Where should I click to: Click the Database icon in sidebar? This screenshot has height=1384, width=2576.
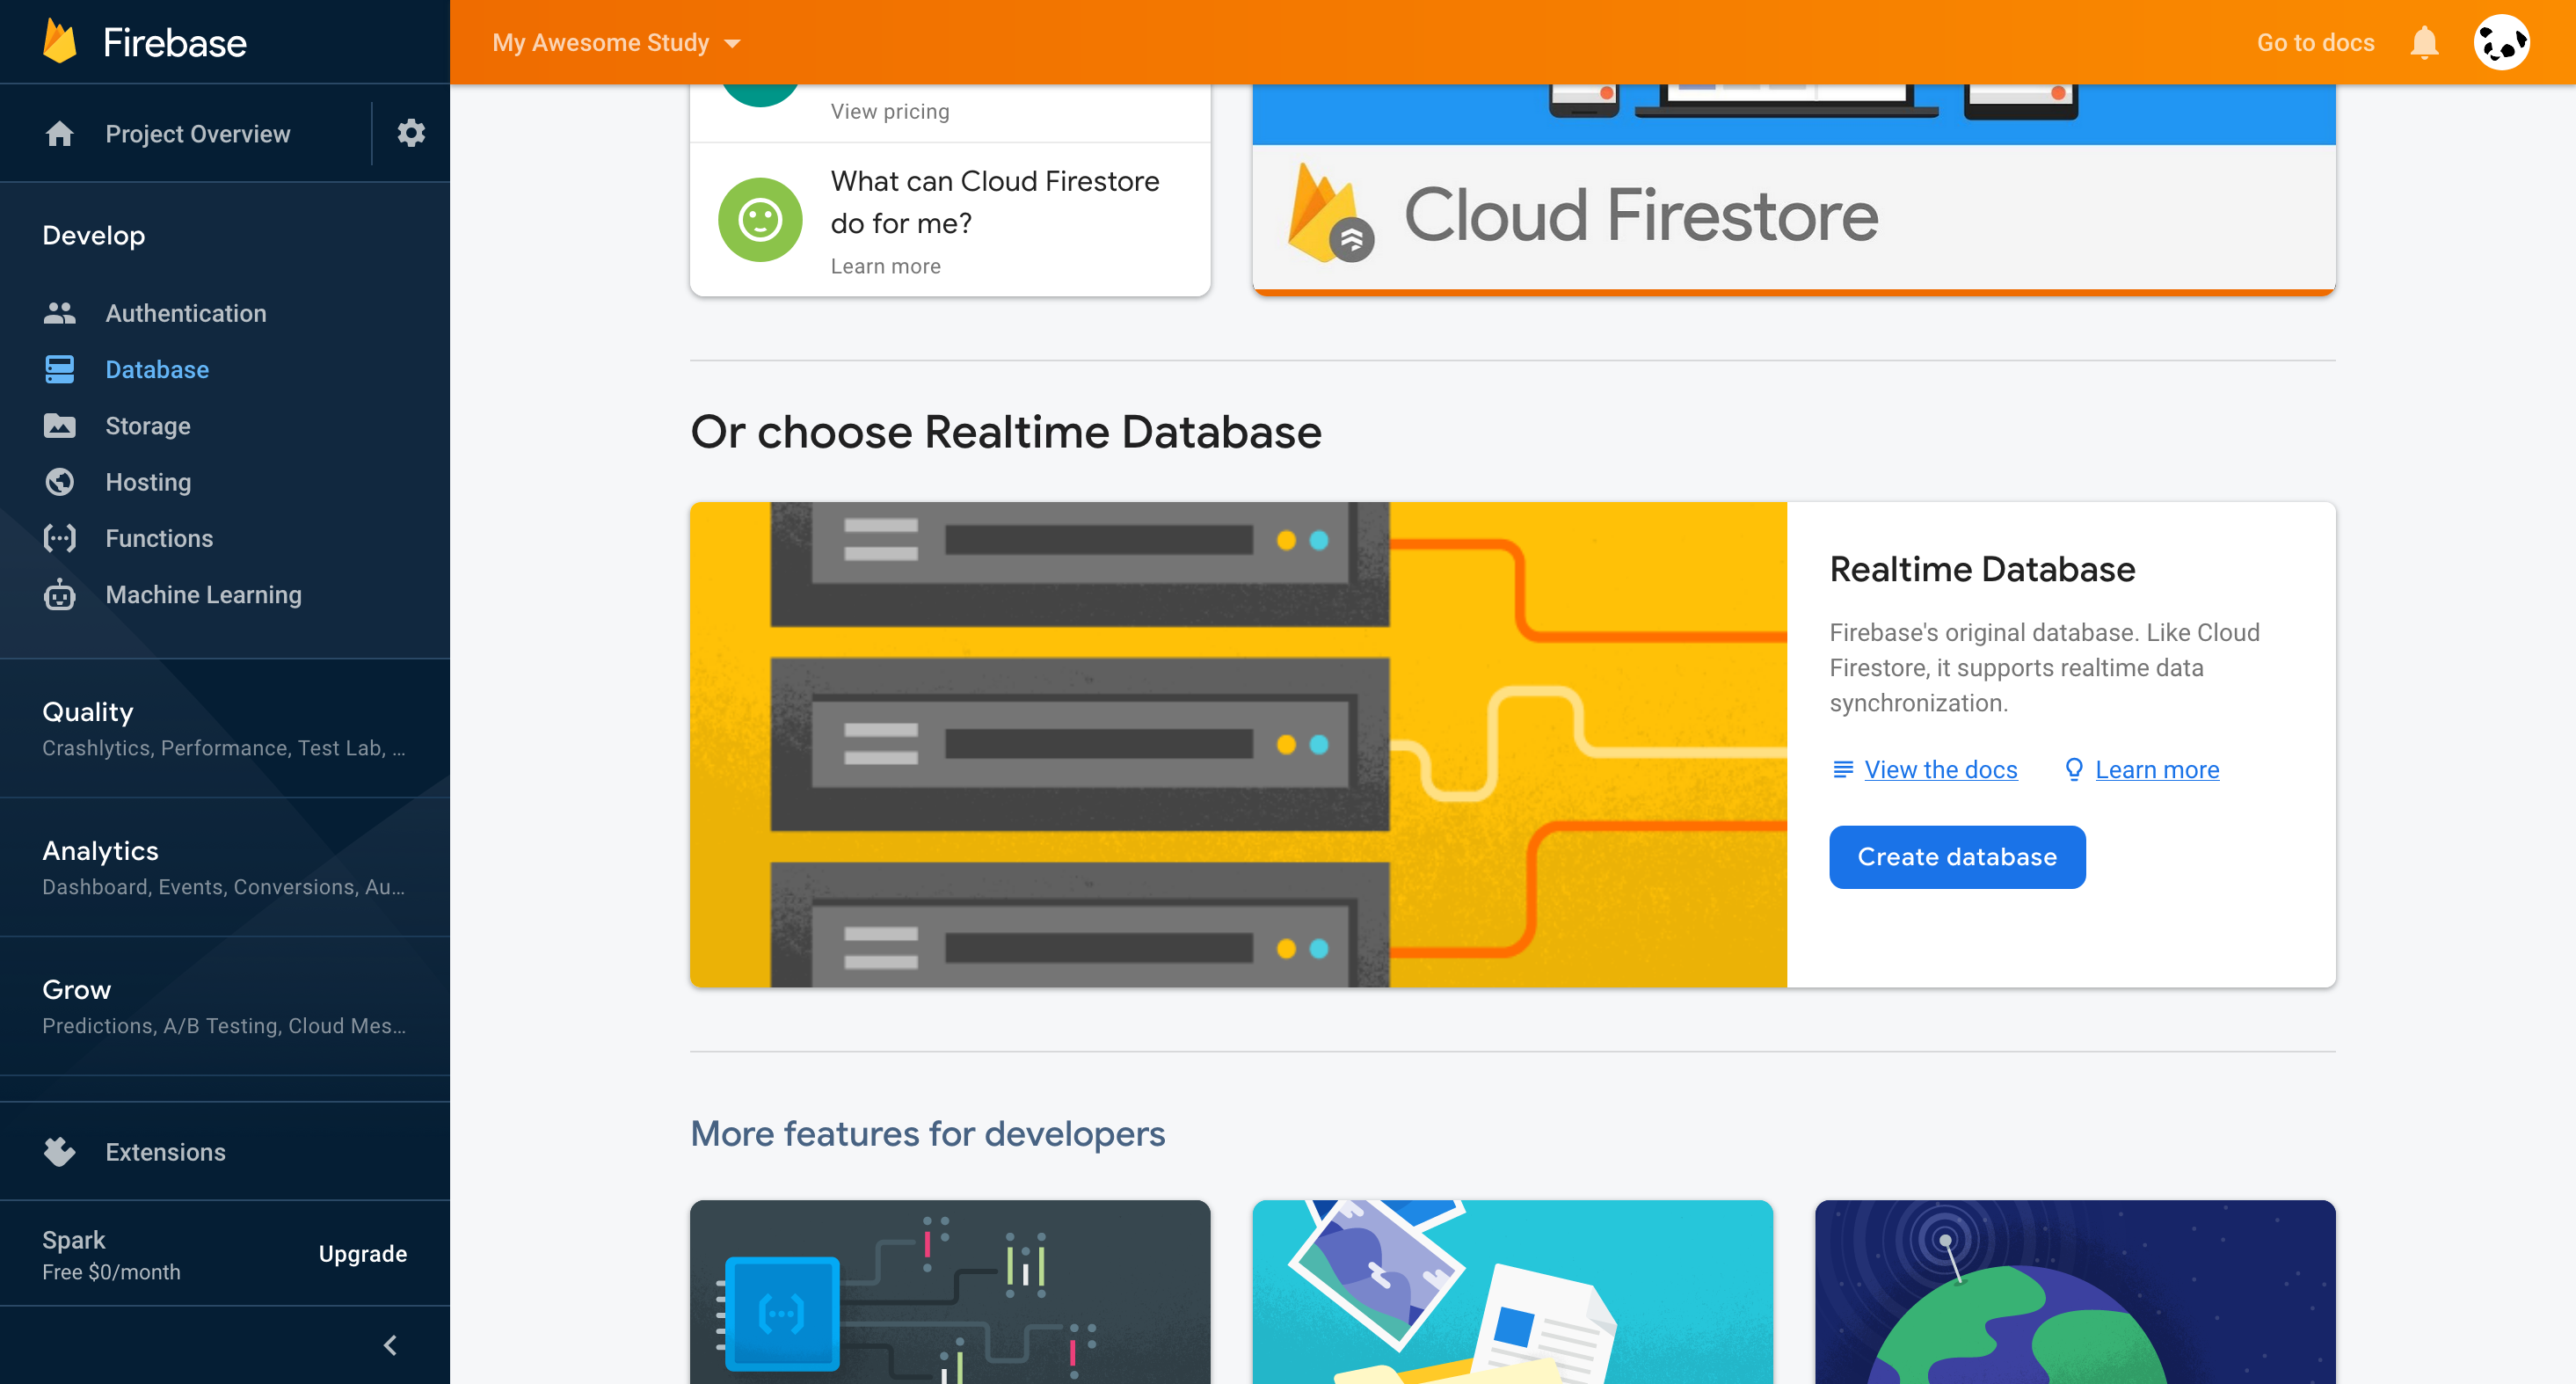tap(60, 368)
